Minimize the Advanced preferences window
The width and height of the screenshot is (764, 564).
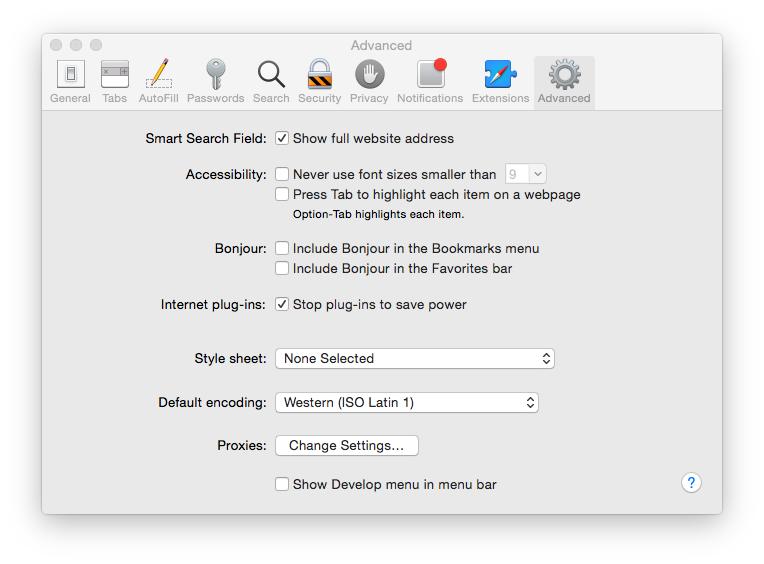[76, 45]
